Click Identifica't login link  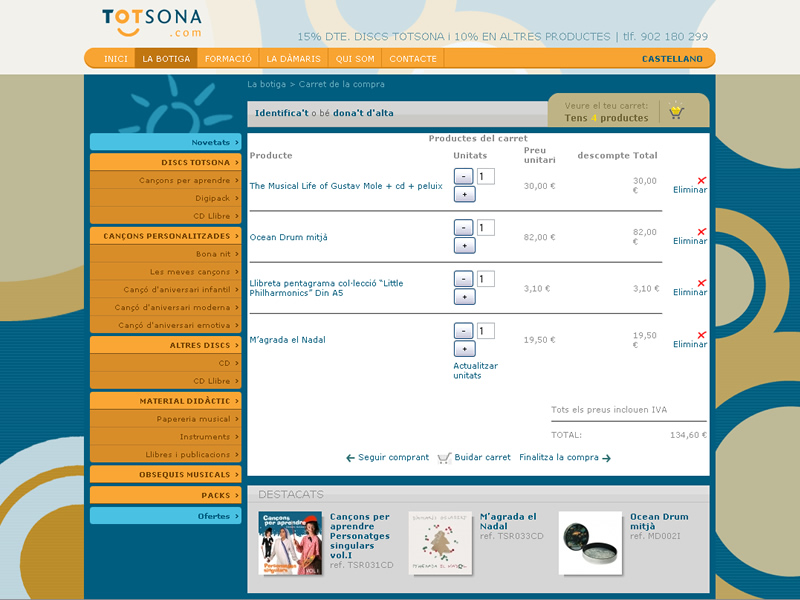pyautogui.click(x=282, y=113)
